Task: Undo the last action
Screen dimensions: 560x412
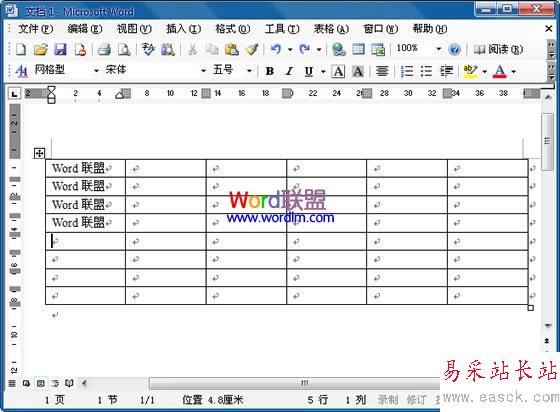Action: (x=276, y=49)
